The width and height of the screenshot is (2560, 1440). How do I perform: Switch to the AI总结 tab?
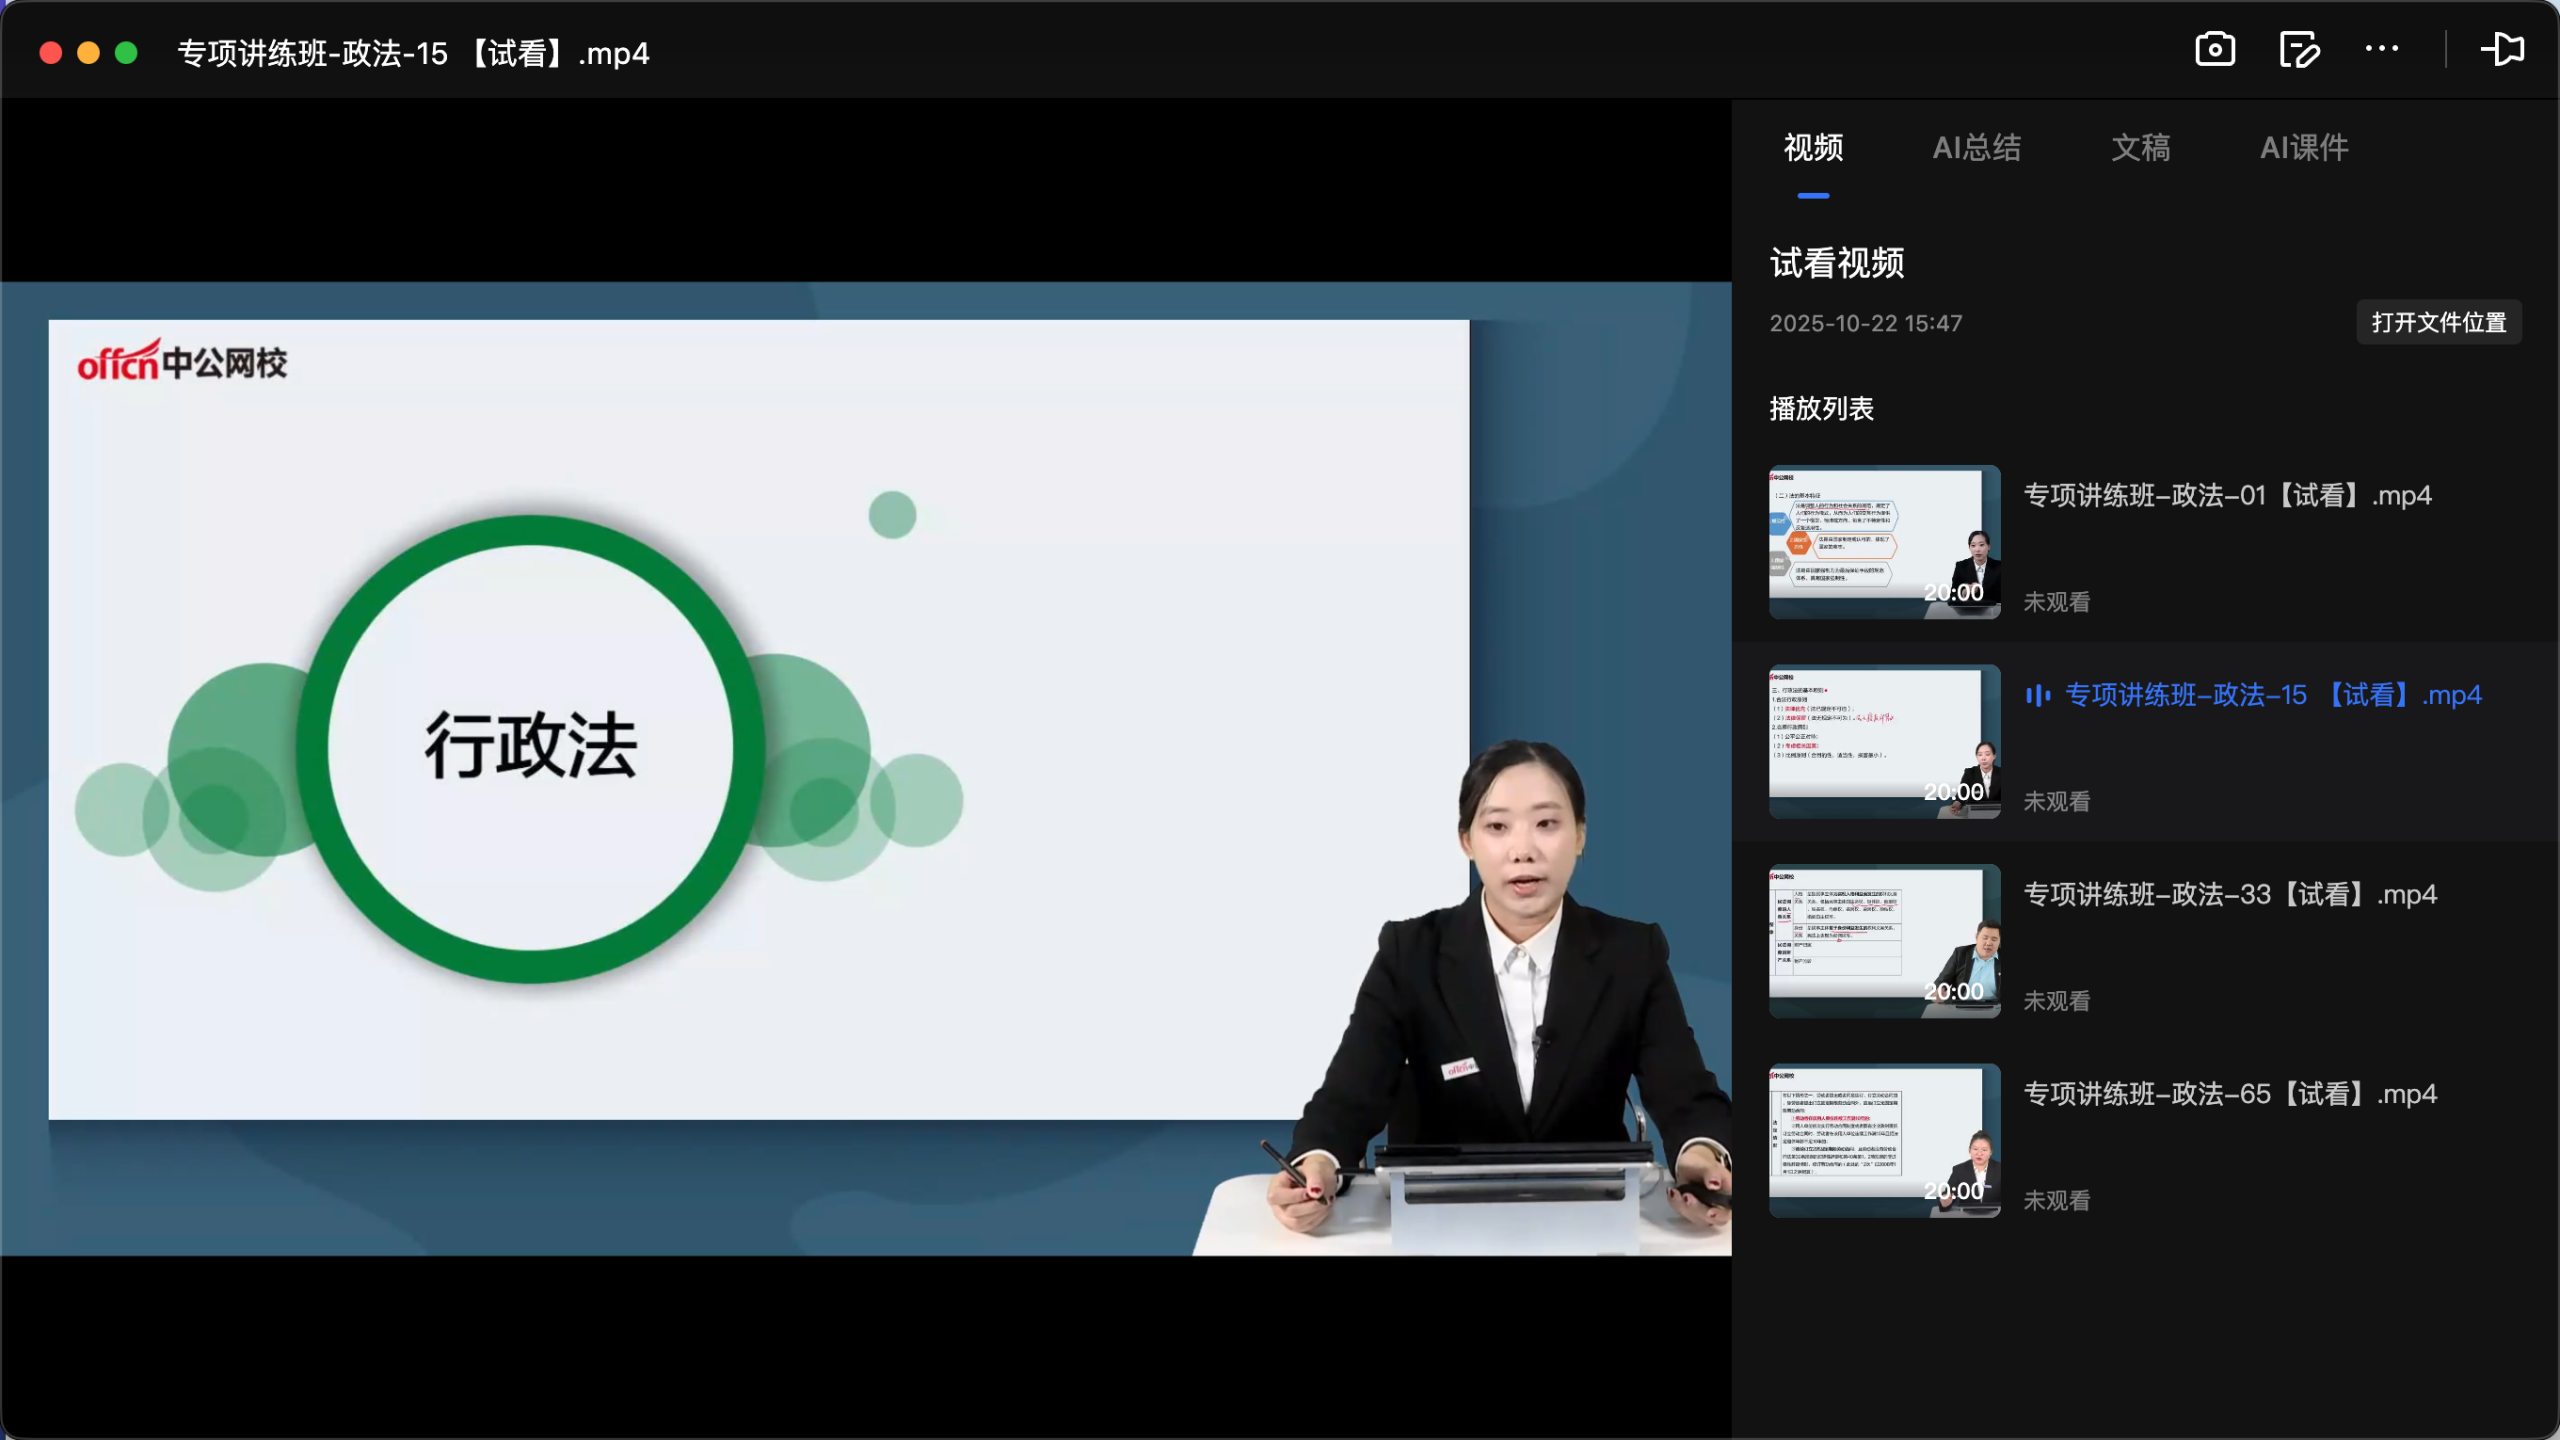(x=1976, y=148)
